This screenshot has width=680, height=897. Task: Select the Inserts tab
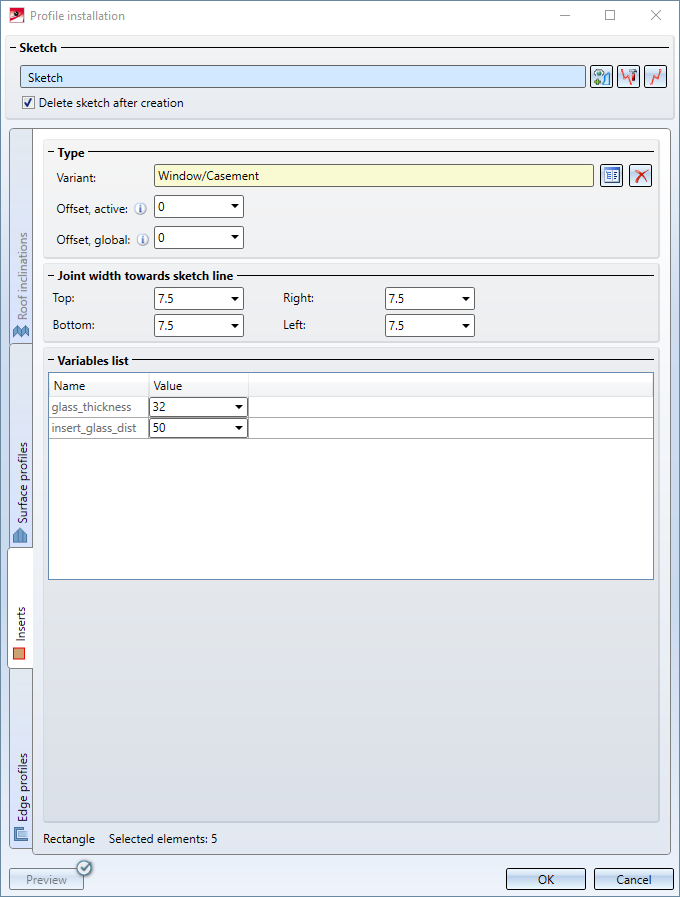tap(21, 608)
